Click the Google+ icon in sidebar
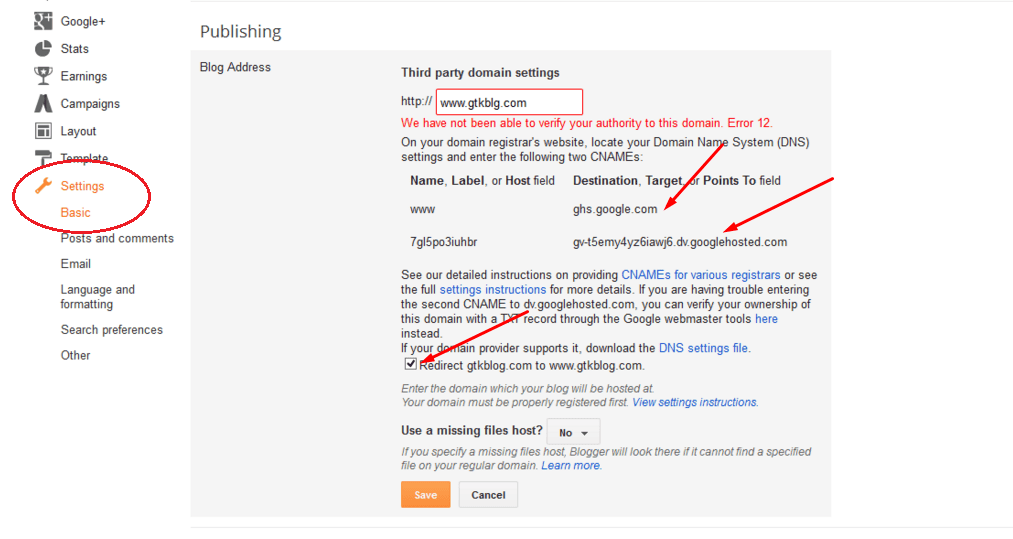Viewport: 1013px width, 539px height. tap(43, 21)
